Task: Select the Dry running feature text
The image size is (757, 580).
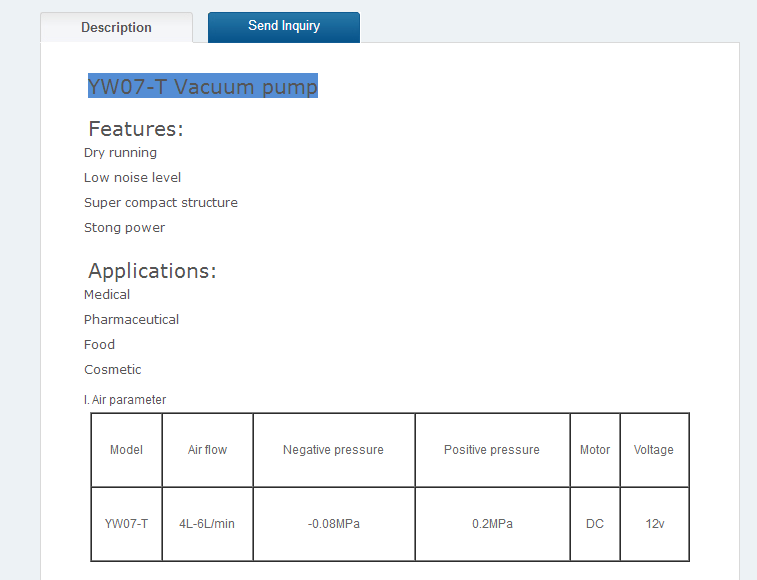Action: 120,153
